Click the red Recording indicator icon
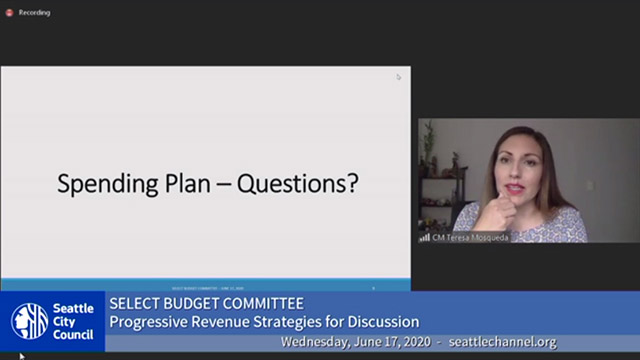 9,13
